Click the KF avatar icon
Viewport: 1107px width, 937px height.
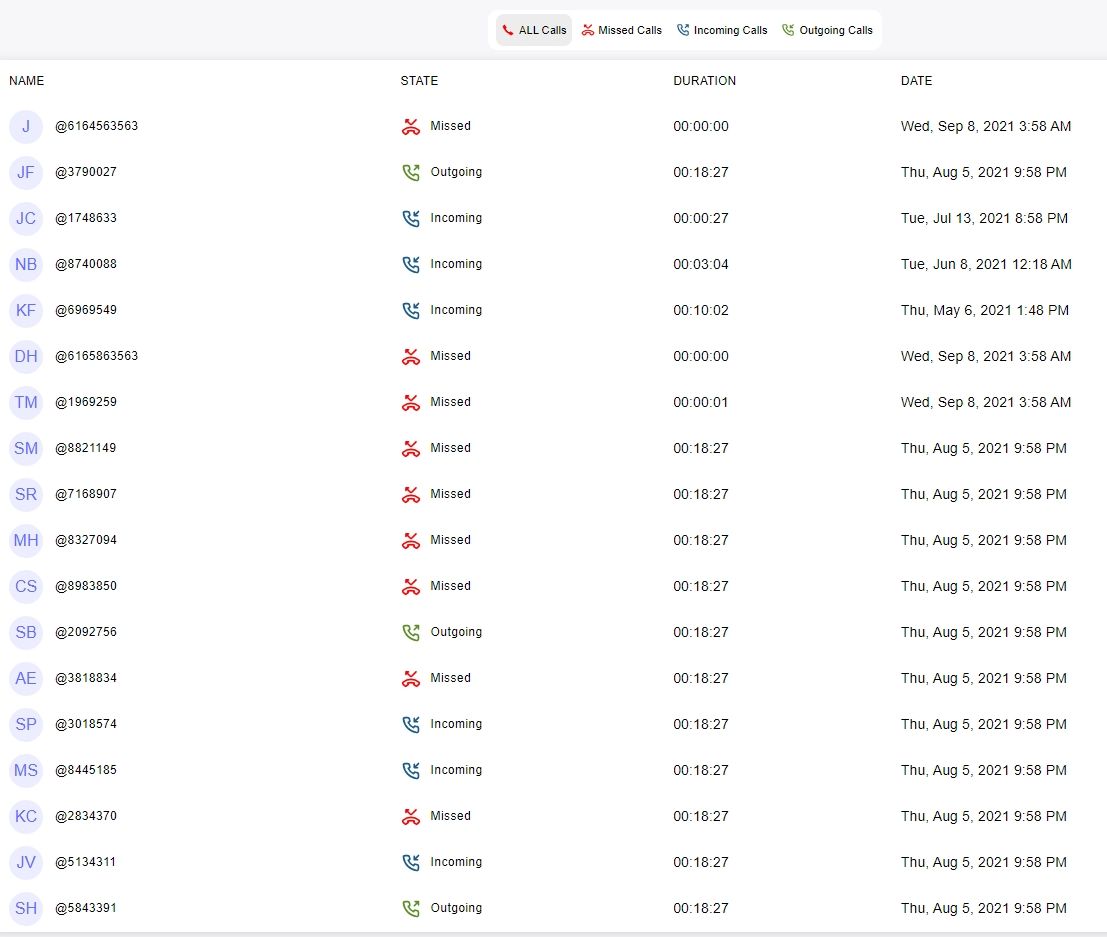click(x=26, y=310)
